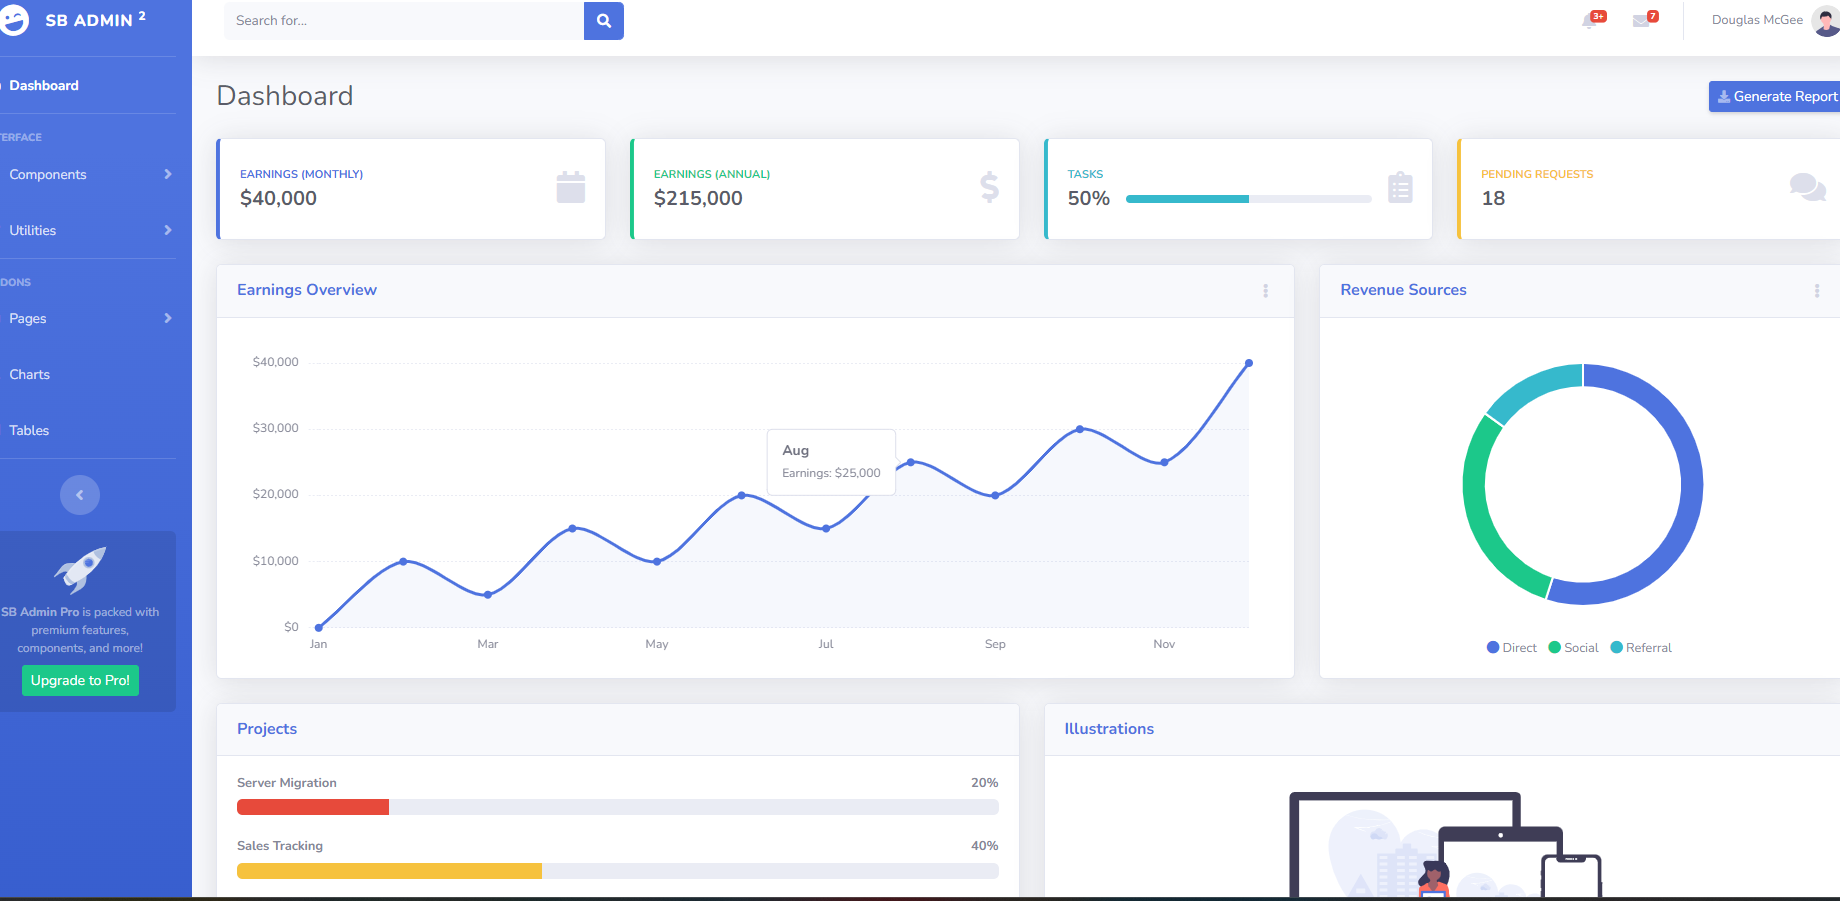Click the Generate Report button
The image size is (1840, 901).
[x=1775, y=96]
